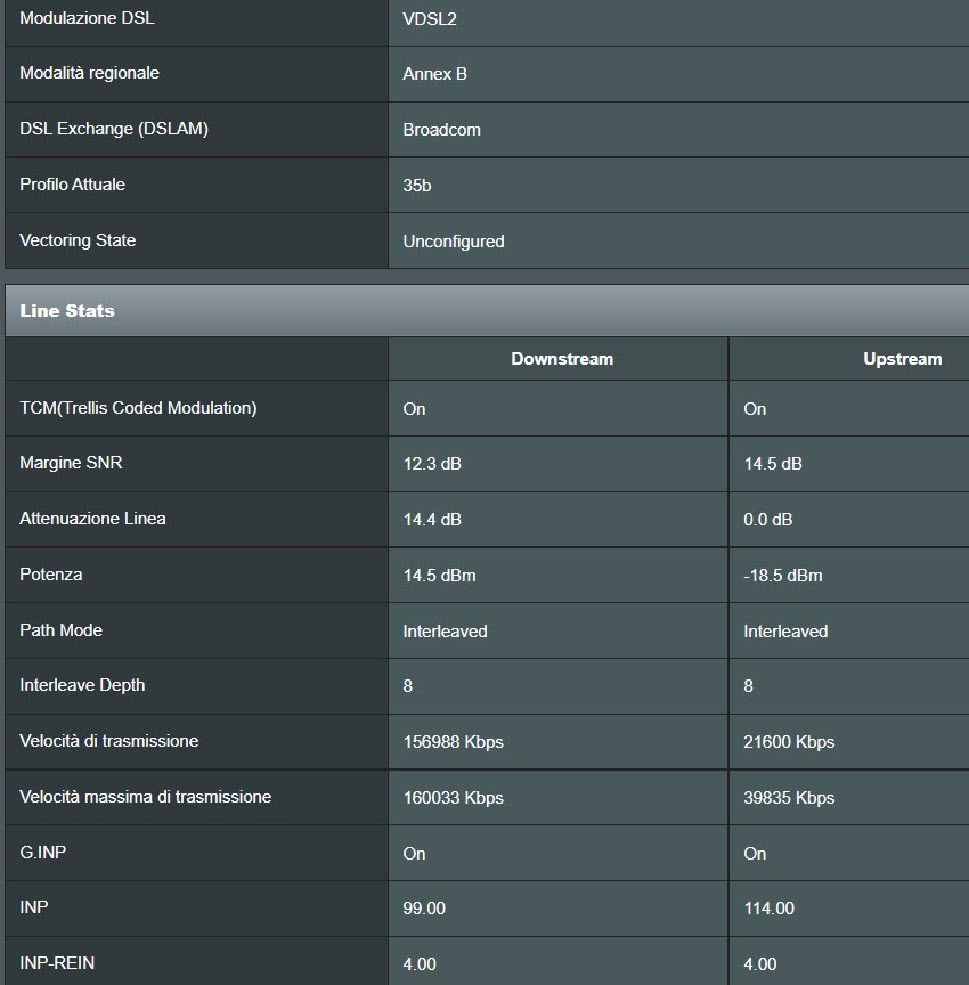Click the DSL Exchange (DSLAM) label

[114, 129]
